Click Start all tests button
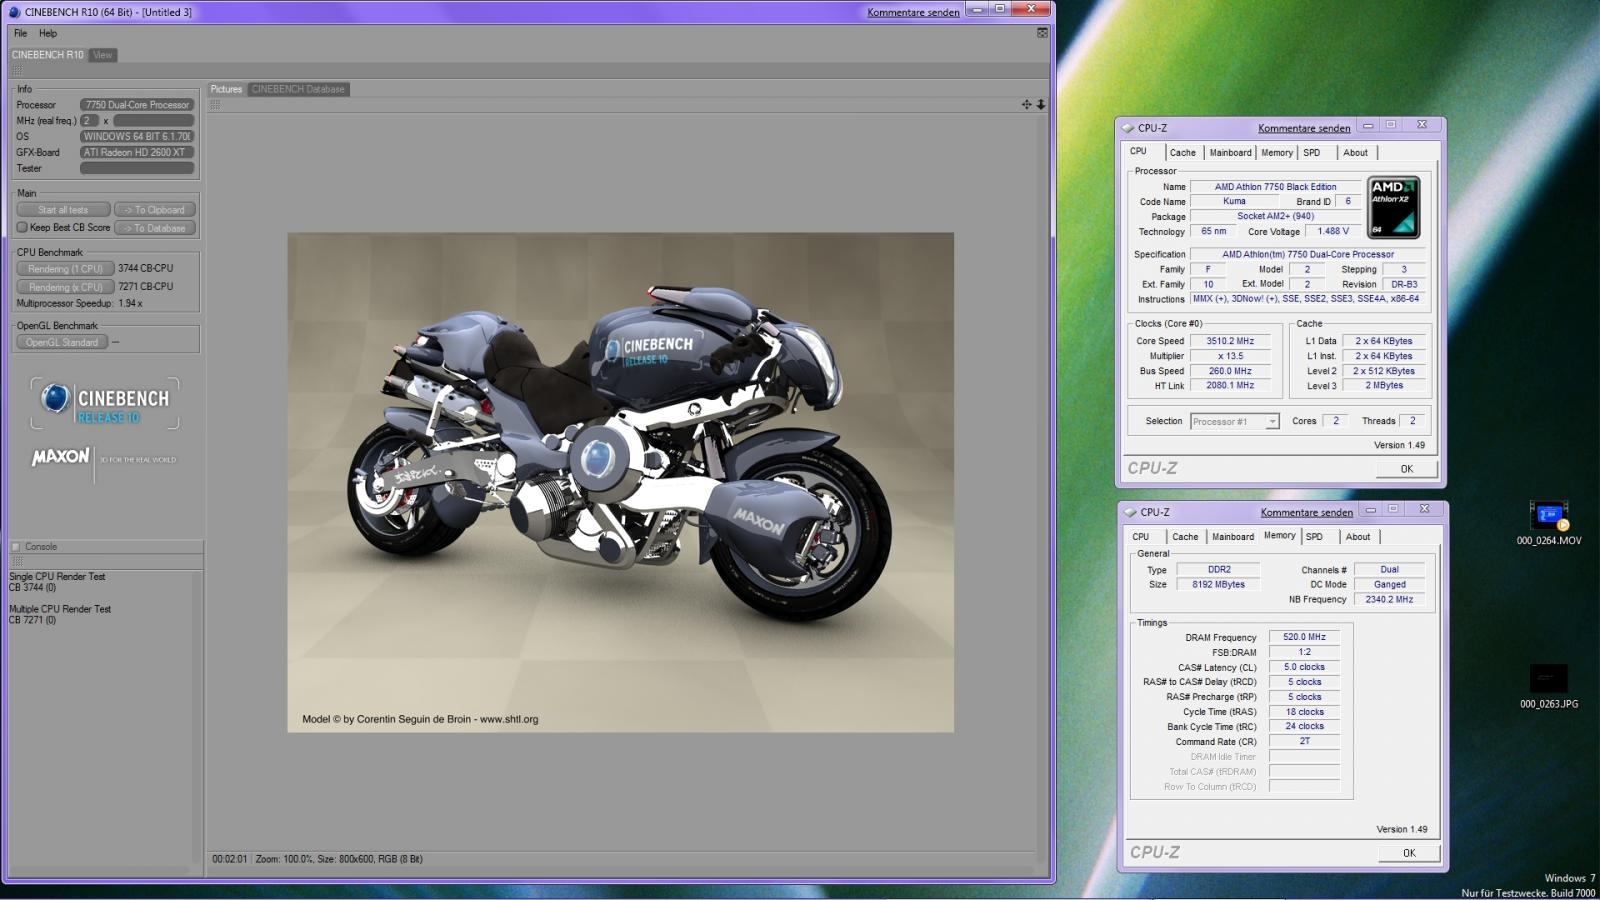This screenshot has width=1600, height=900. click(x=63, y=210)
